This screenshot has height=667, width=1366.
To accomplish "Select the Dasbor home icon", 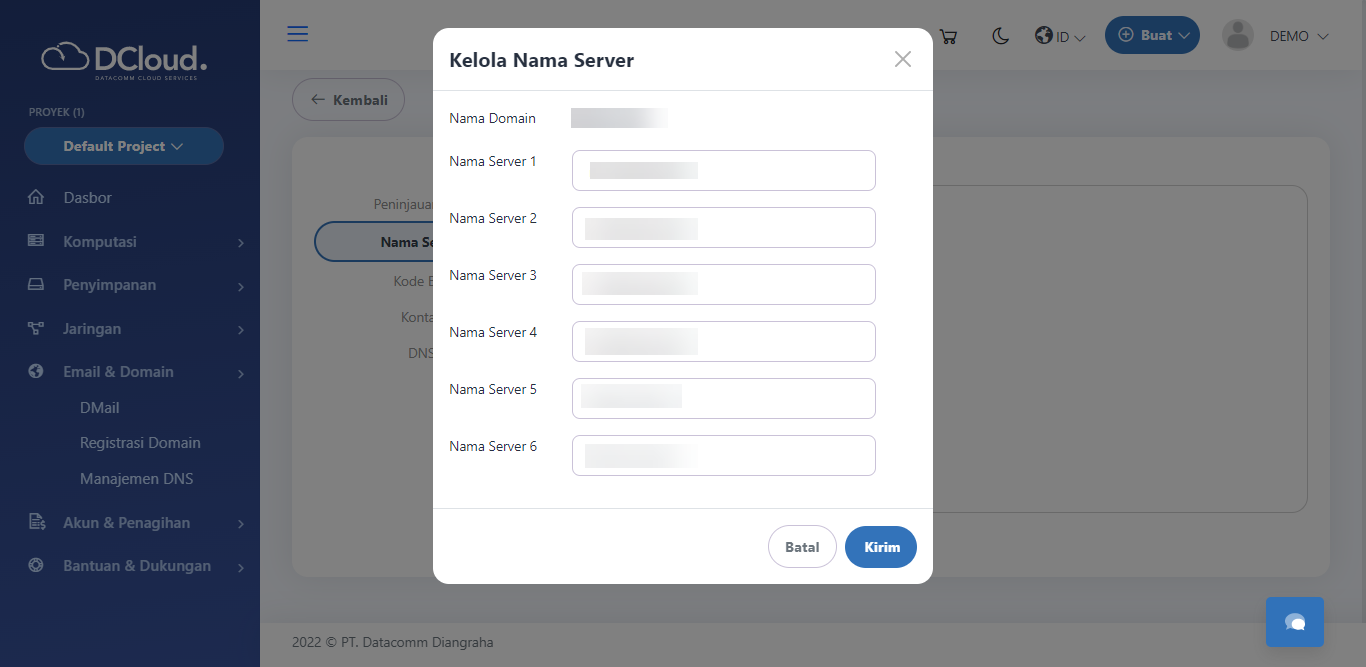I will [35, 197].
